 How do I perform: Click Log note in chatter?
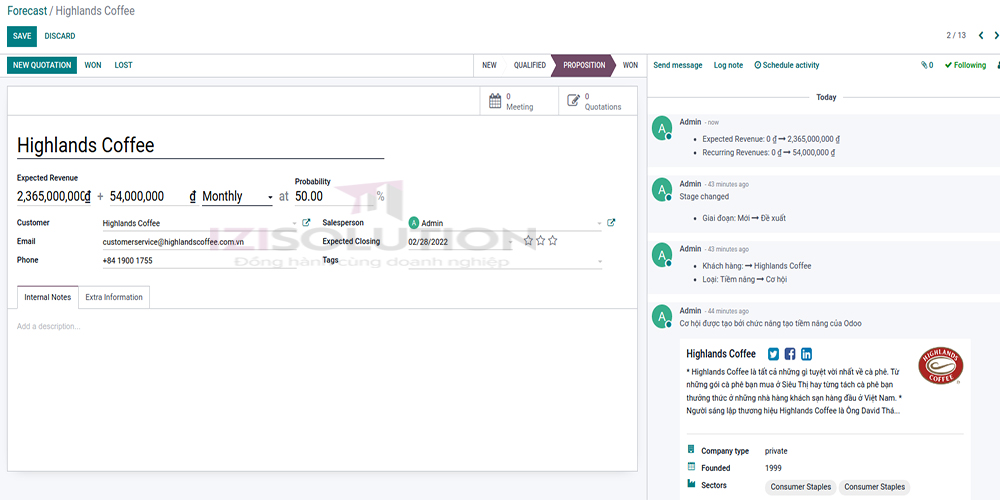728,65
